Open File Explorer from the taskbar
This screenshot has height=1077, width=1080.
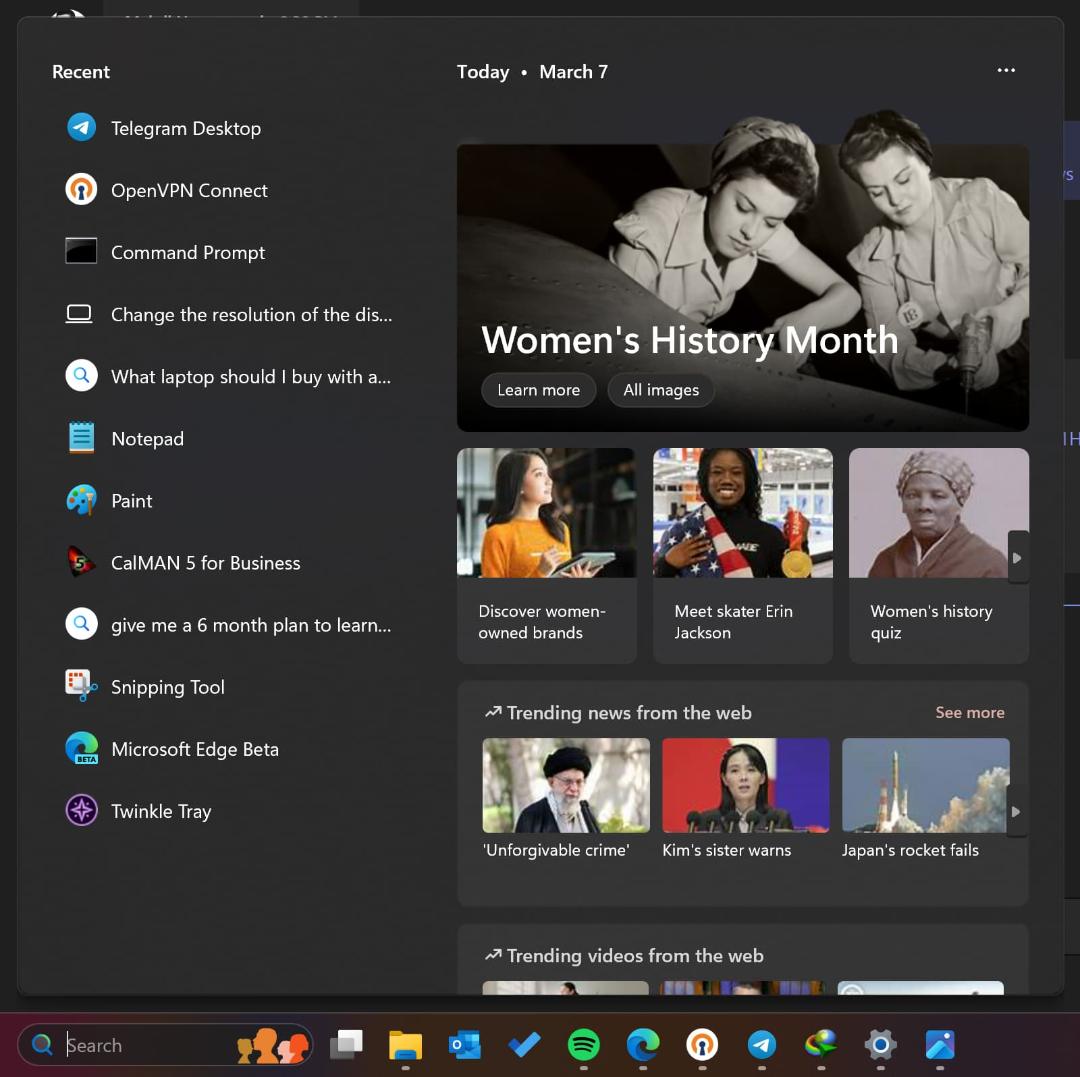click(405, 1045)
